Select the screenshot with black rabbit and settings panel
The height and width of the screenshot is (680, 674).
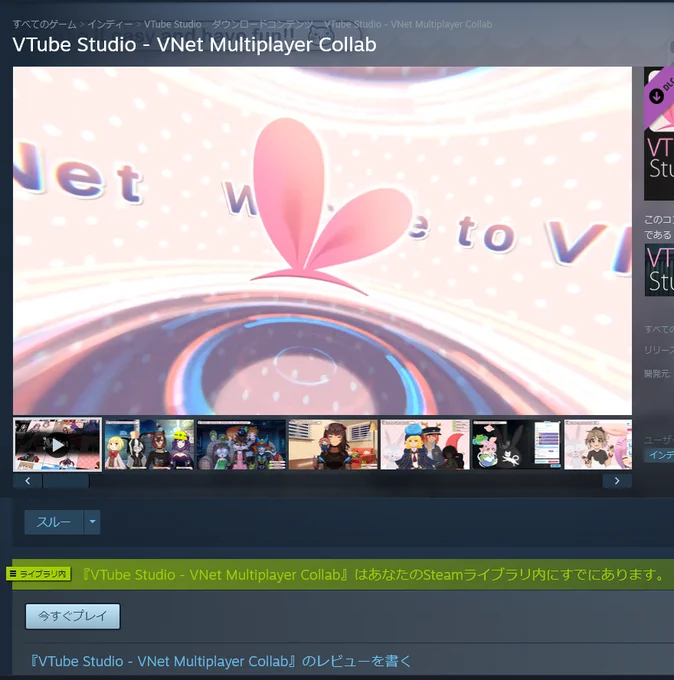(x=517, y=445)
